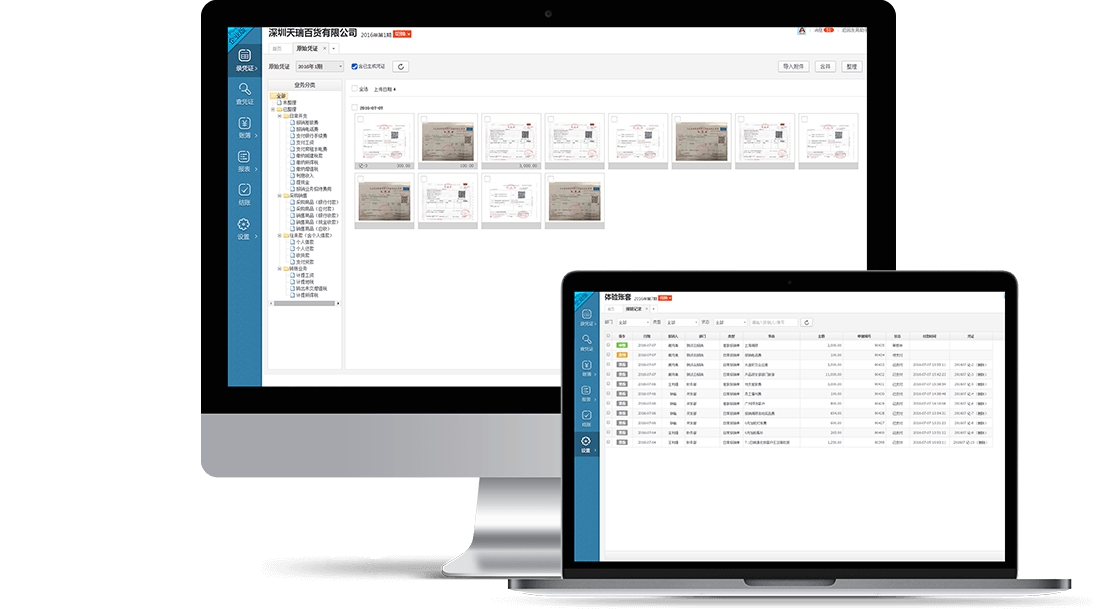
Task: Toggle the 含已生成凭证 checkbox
Action: tap(354, 67)
